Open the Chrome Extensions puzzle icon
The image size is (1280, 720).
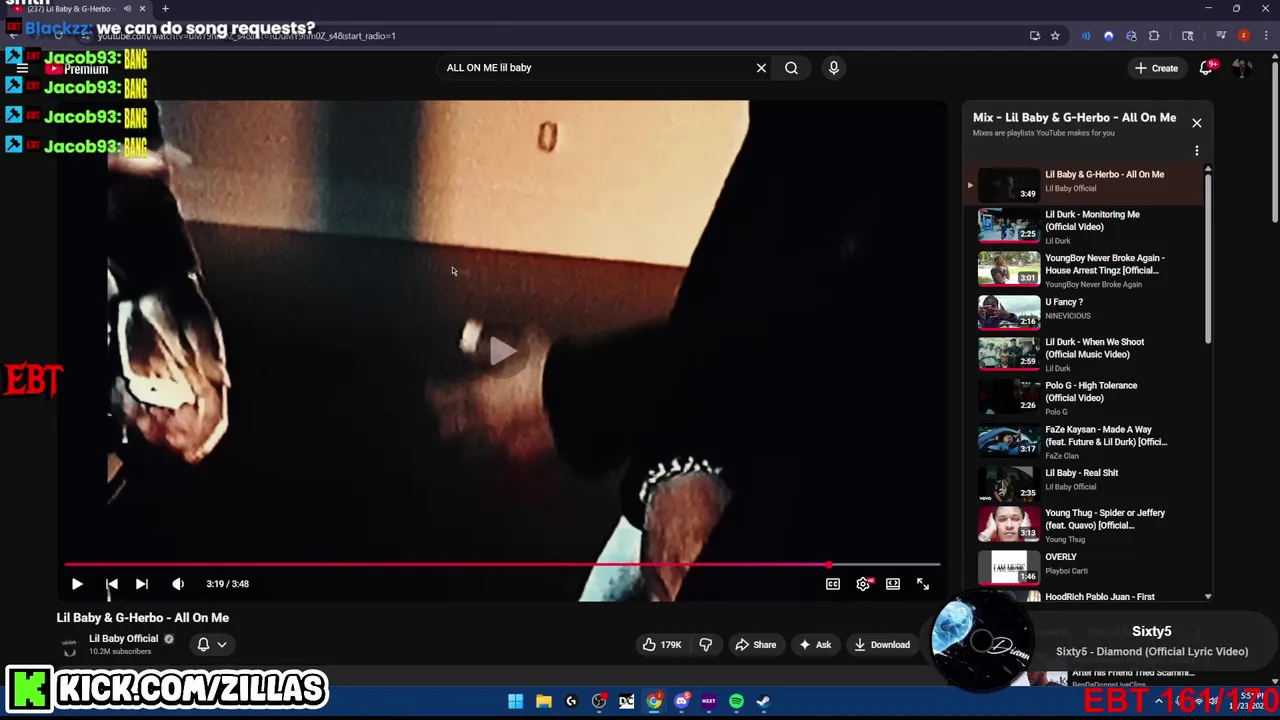(x=1154, y=36)
